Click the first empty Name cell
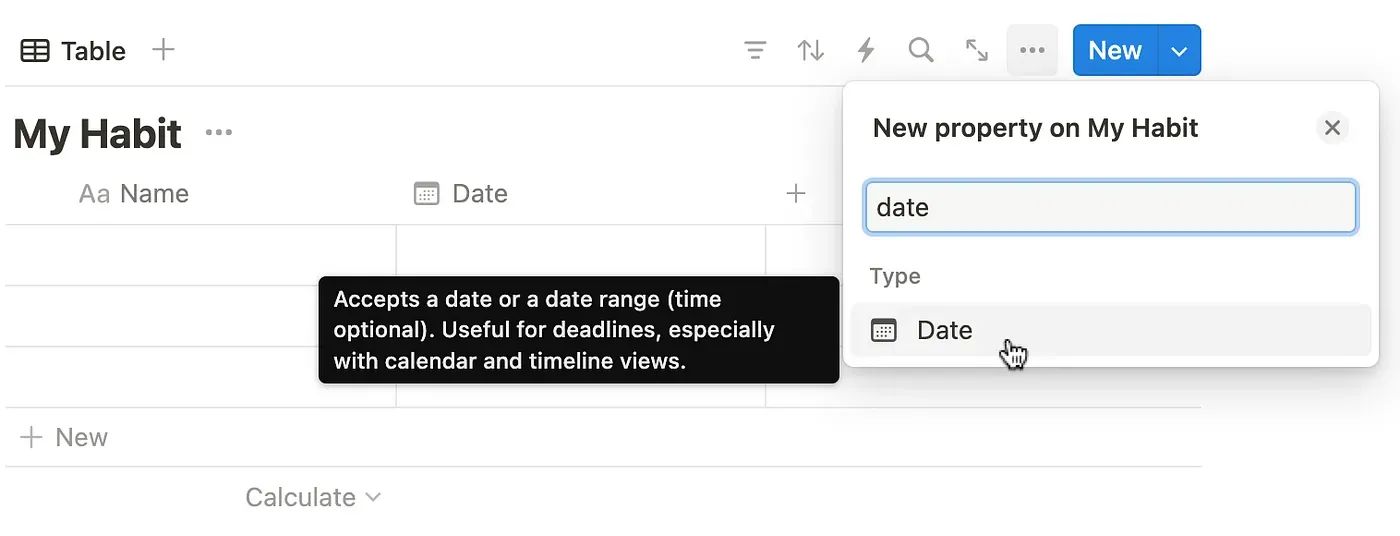This screenshot has width=1400, height=536. pos(200,255)
